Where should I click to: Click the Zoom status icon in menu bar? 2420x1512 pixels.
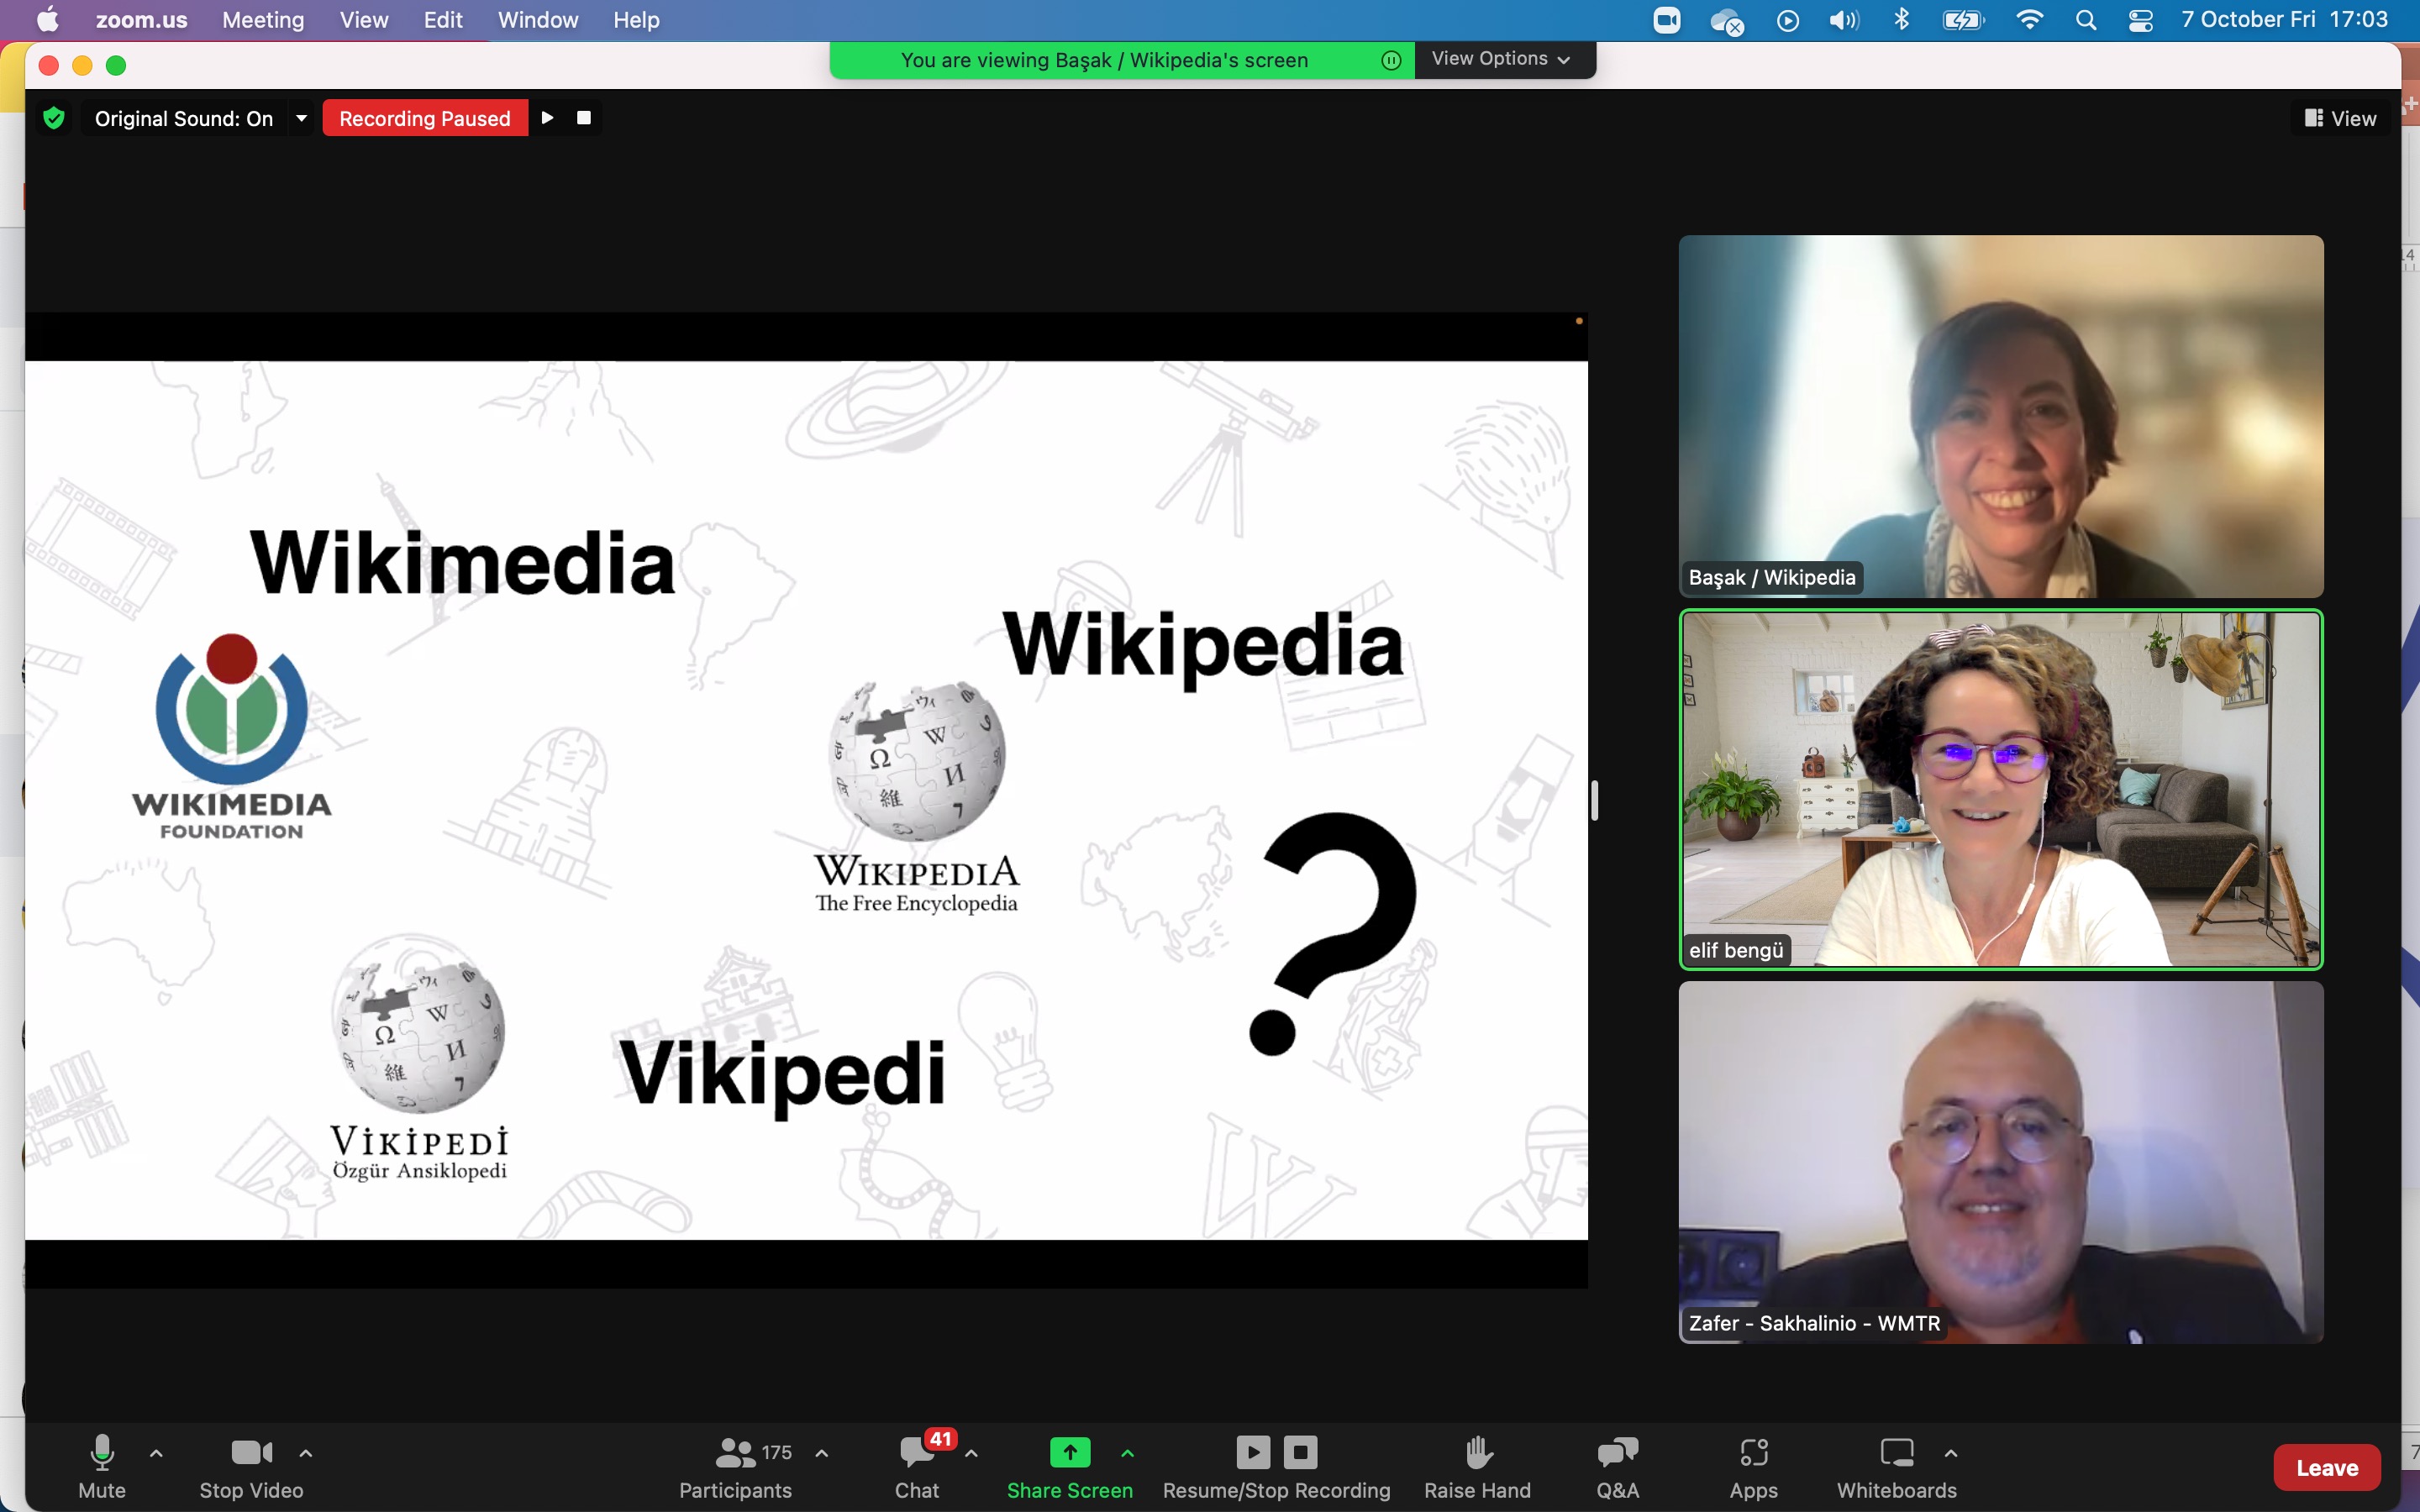click(x=1666, y=20)
